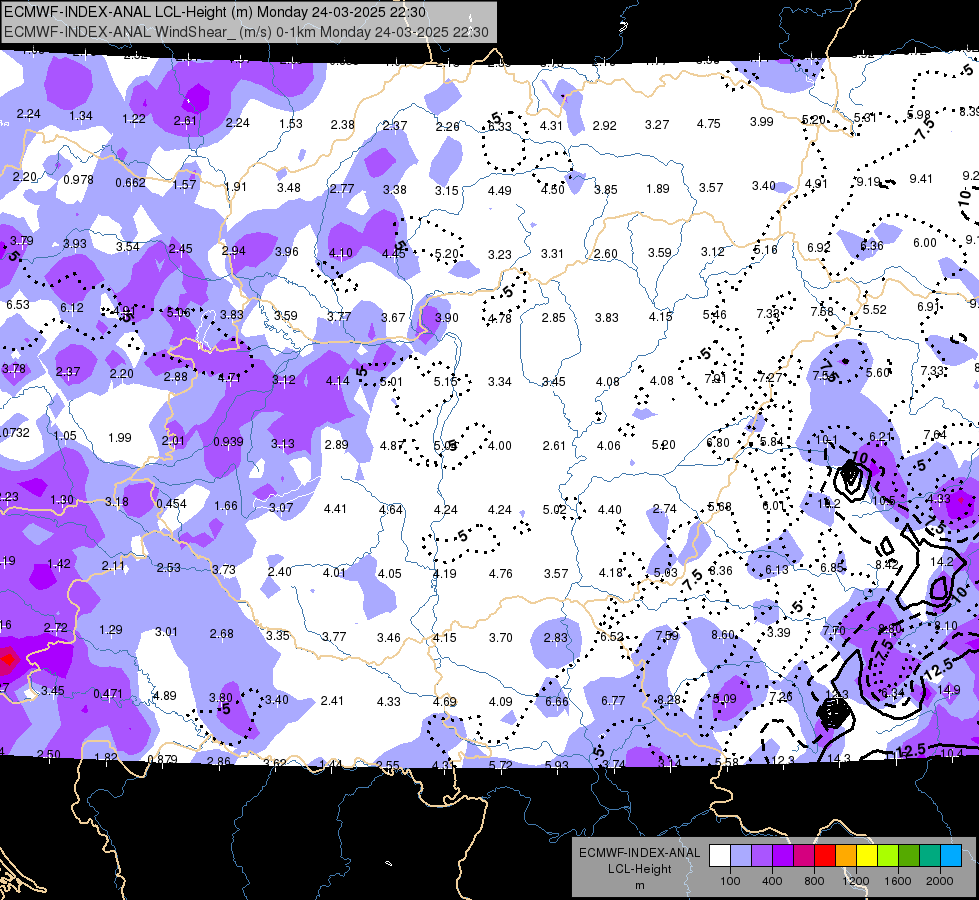Click the dark green legend swatch
The image size is (979, 900).
point(909,856)
